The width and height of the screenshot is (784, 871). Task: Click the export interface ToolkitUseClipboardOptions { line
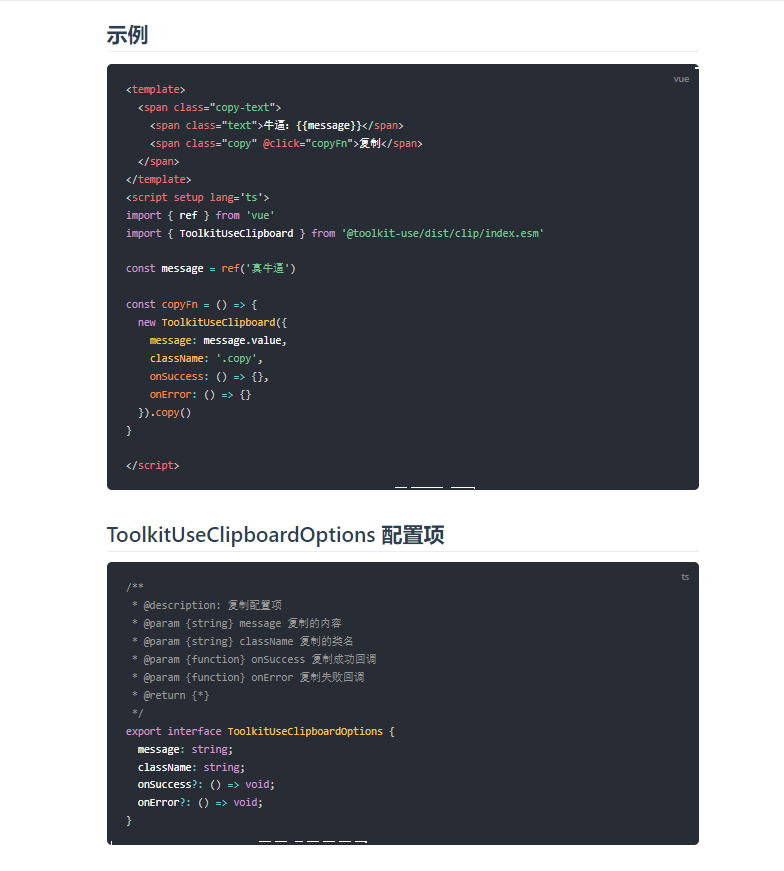[260, 732]
